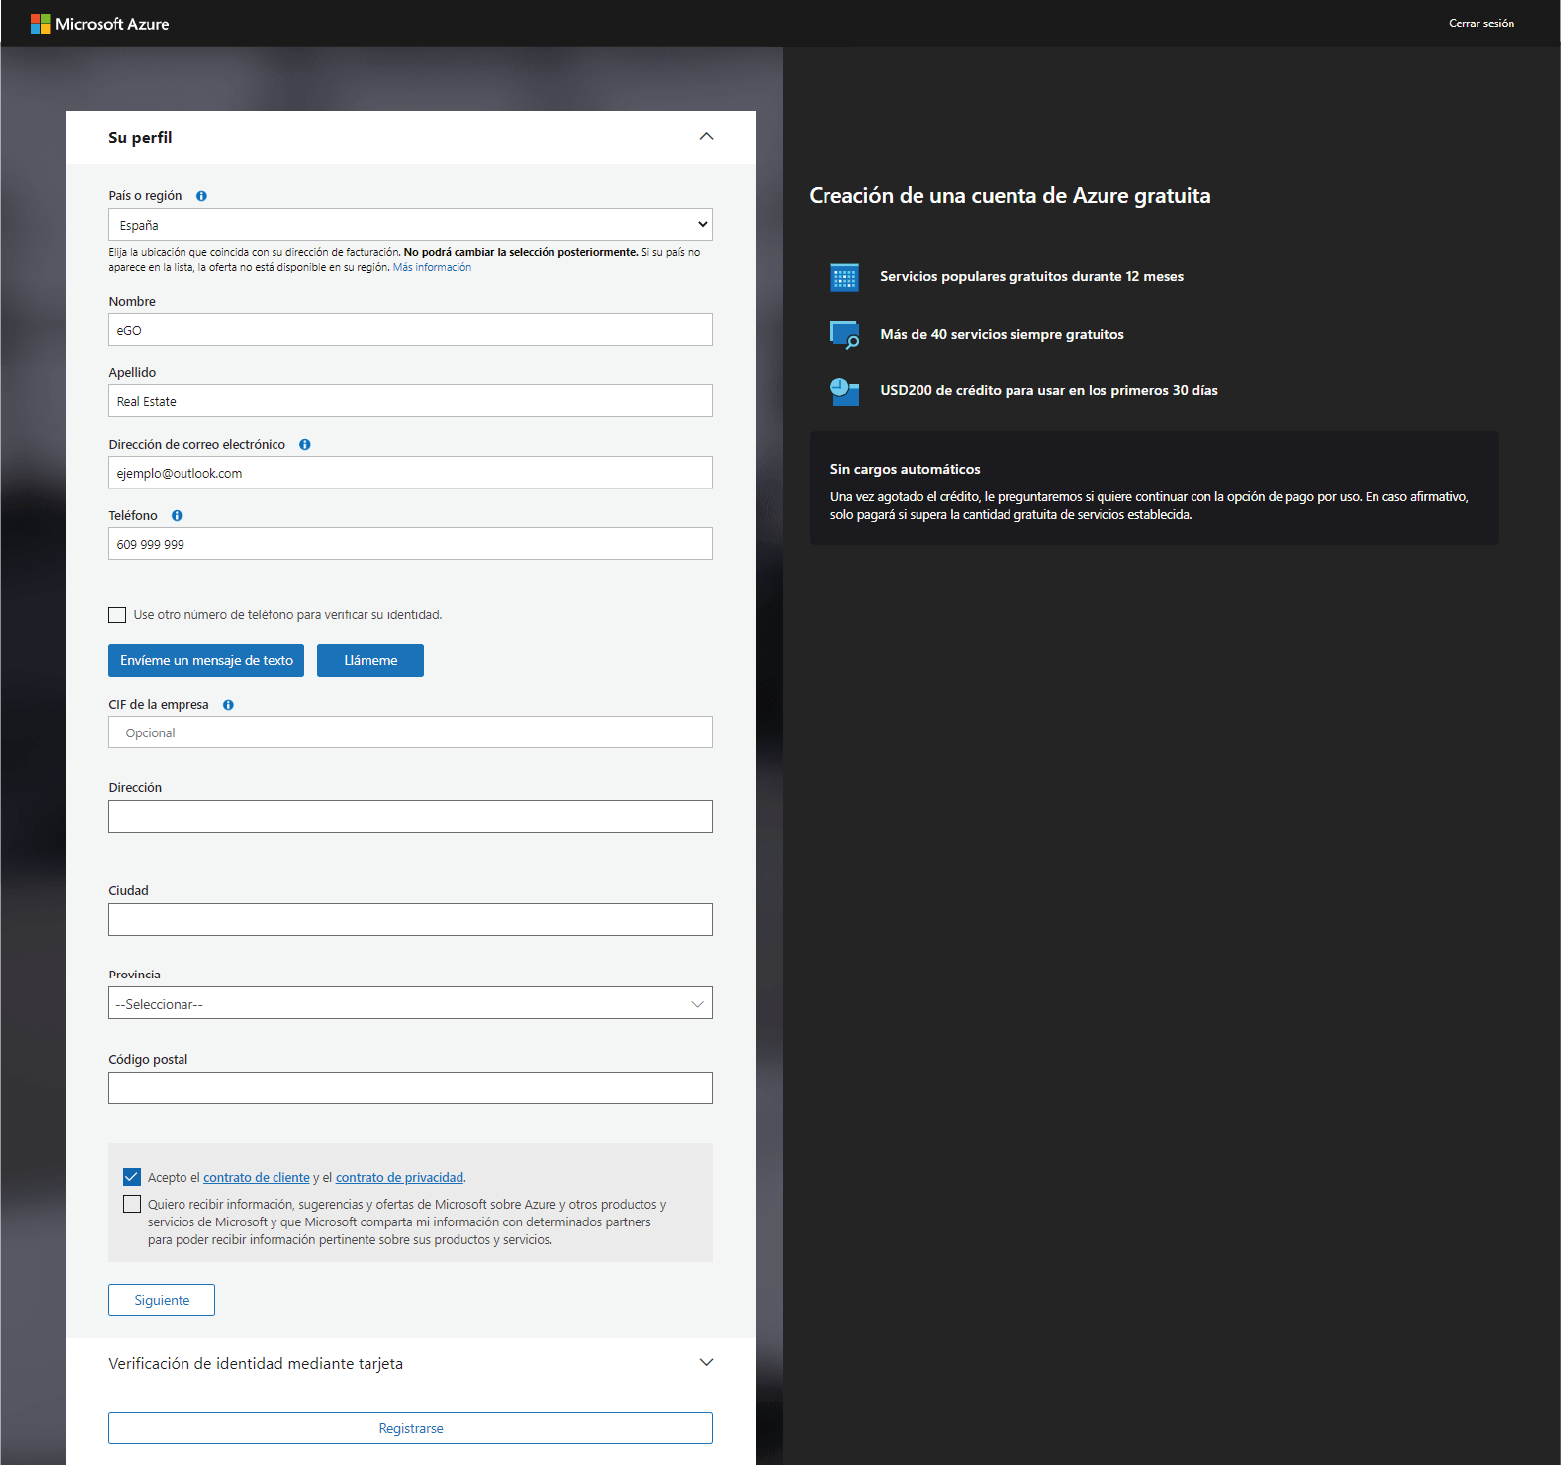This screenshot has width=1561, height=1466.
Task: Open the Provincia --Seleccionar-- dropdown
Action: click(410, 1003)
